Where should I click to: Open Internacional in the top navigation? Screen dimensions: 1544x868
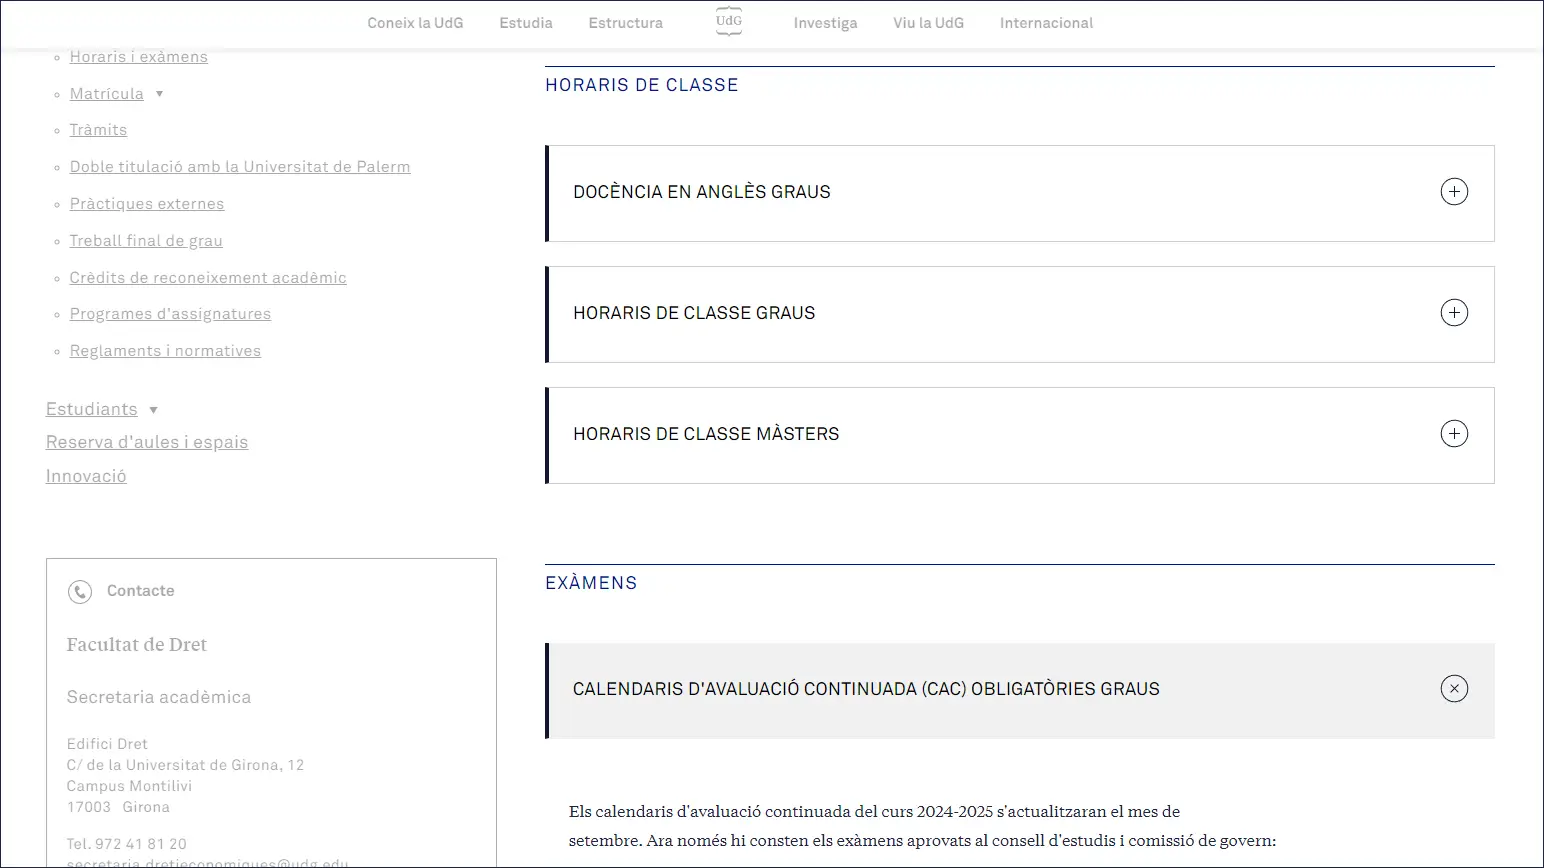[x=1046, y=23]
